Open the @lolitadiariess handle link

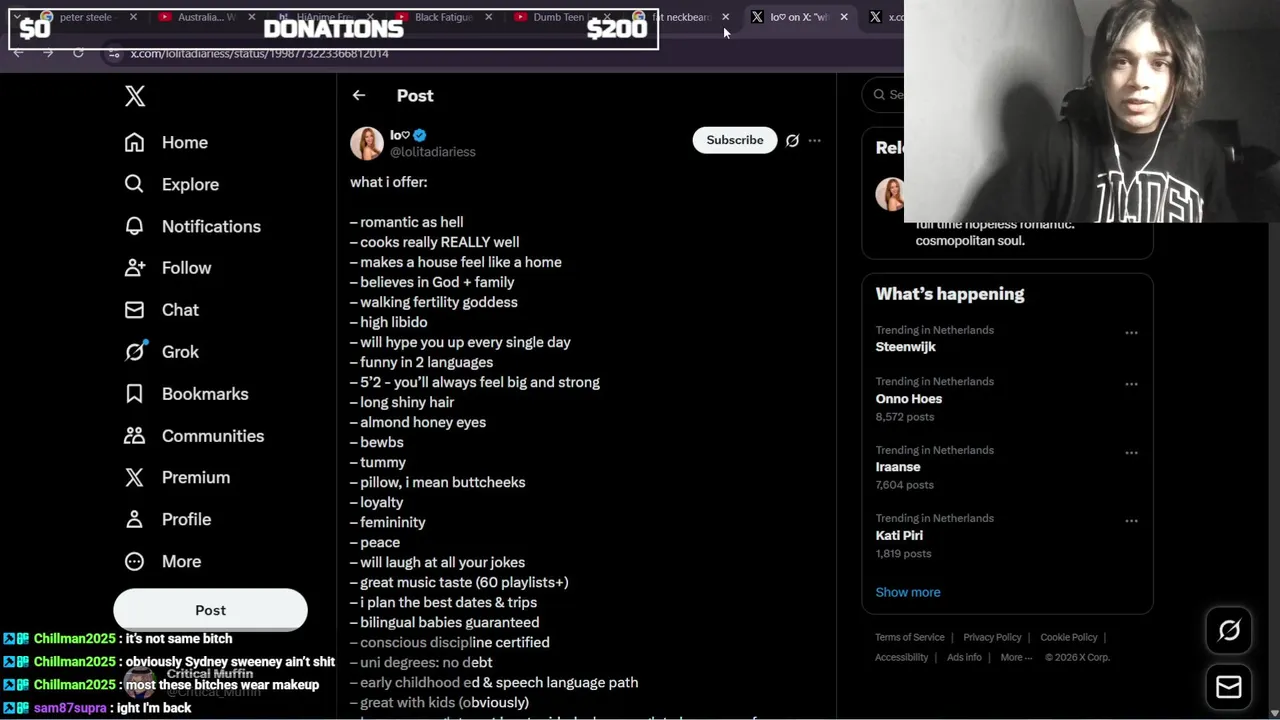tap(432, 152)
